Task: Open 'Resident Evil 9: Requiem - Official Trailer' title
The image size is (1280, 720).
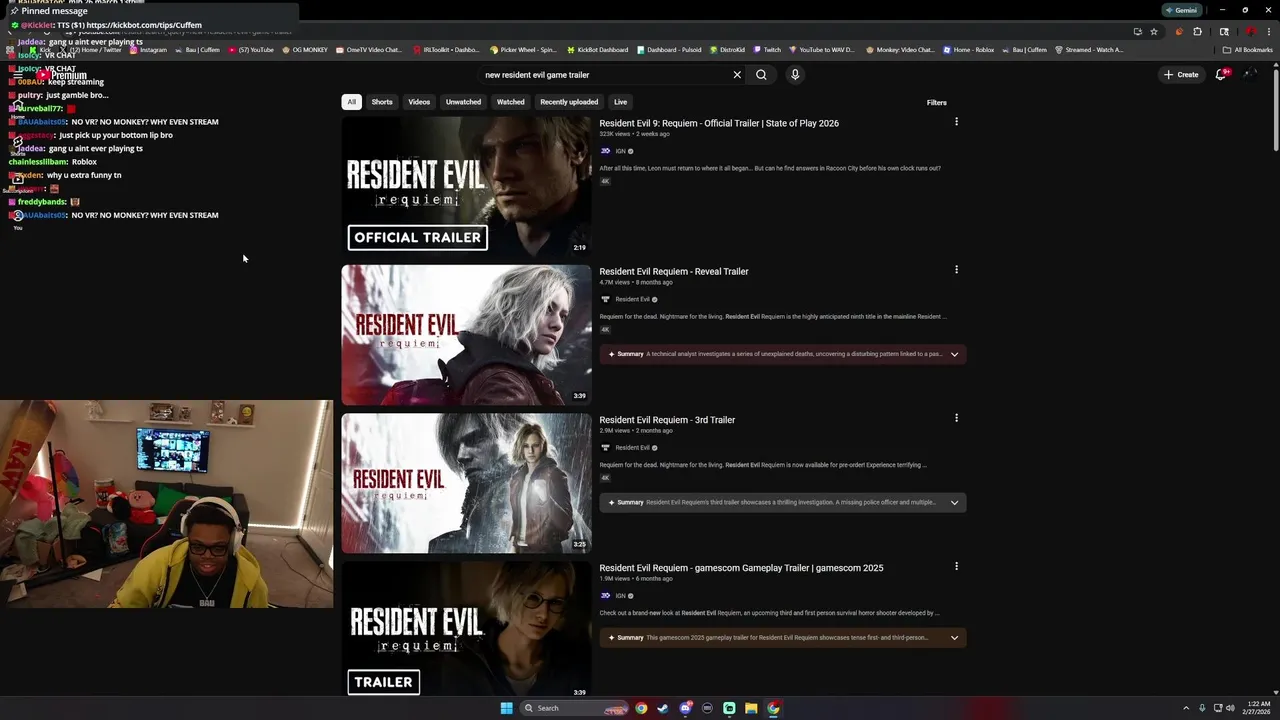Action: 719,123
